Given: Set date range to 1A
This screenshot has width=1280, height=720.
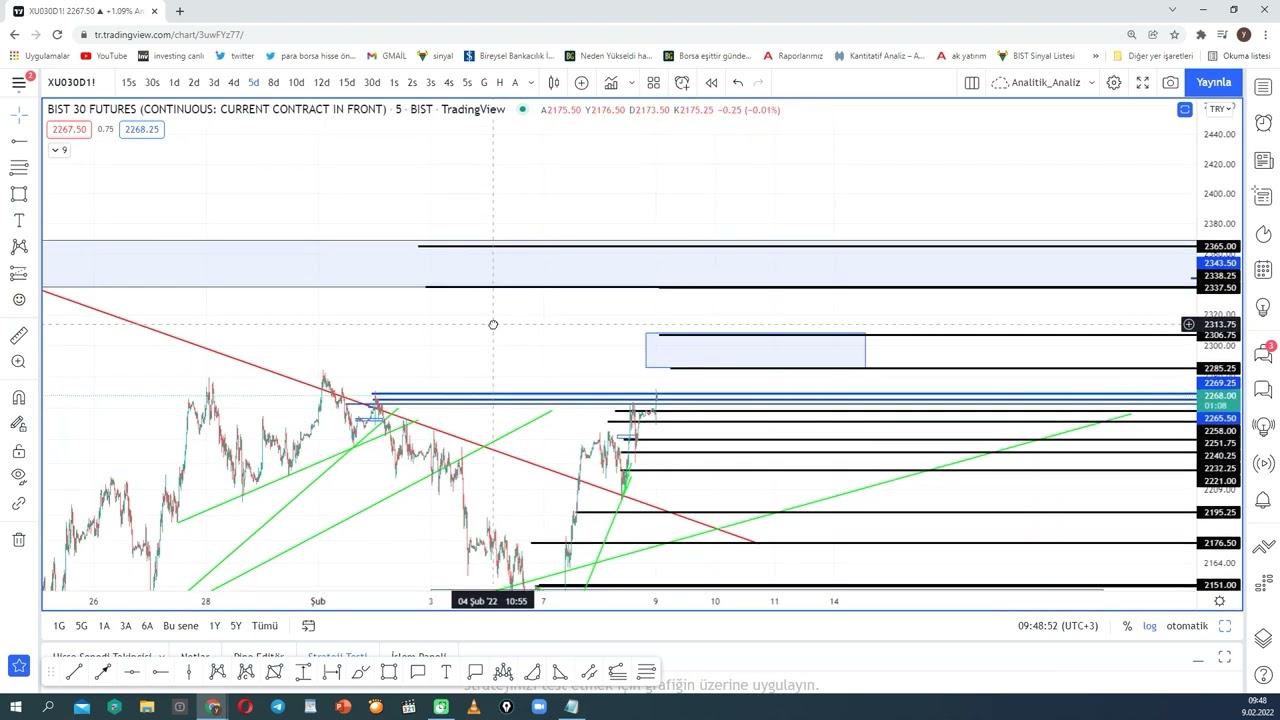Looking at the screenshot, I should coord(104,626).
